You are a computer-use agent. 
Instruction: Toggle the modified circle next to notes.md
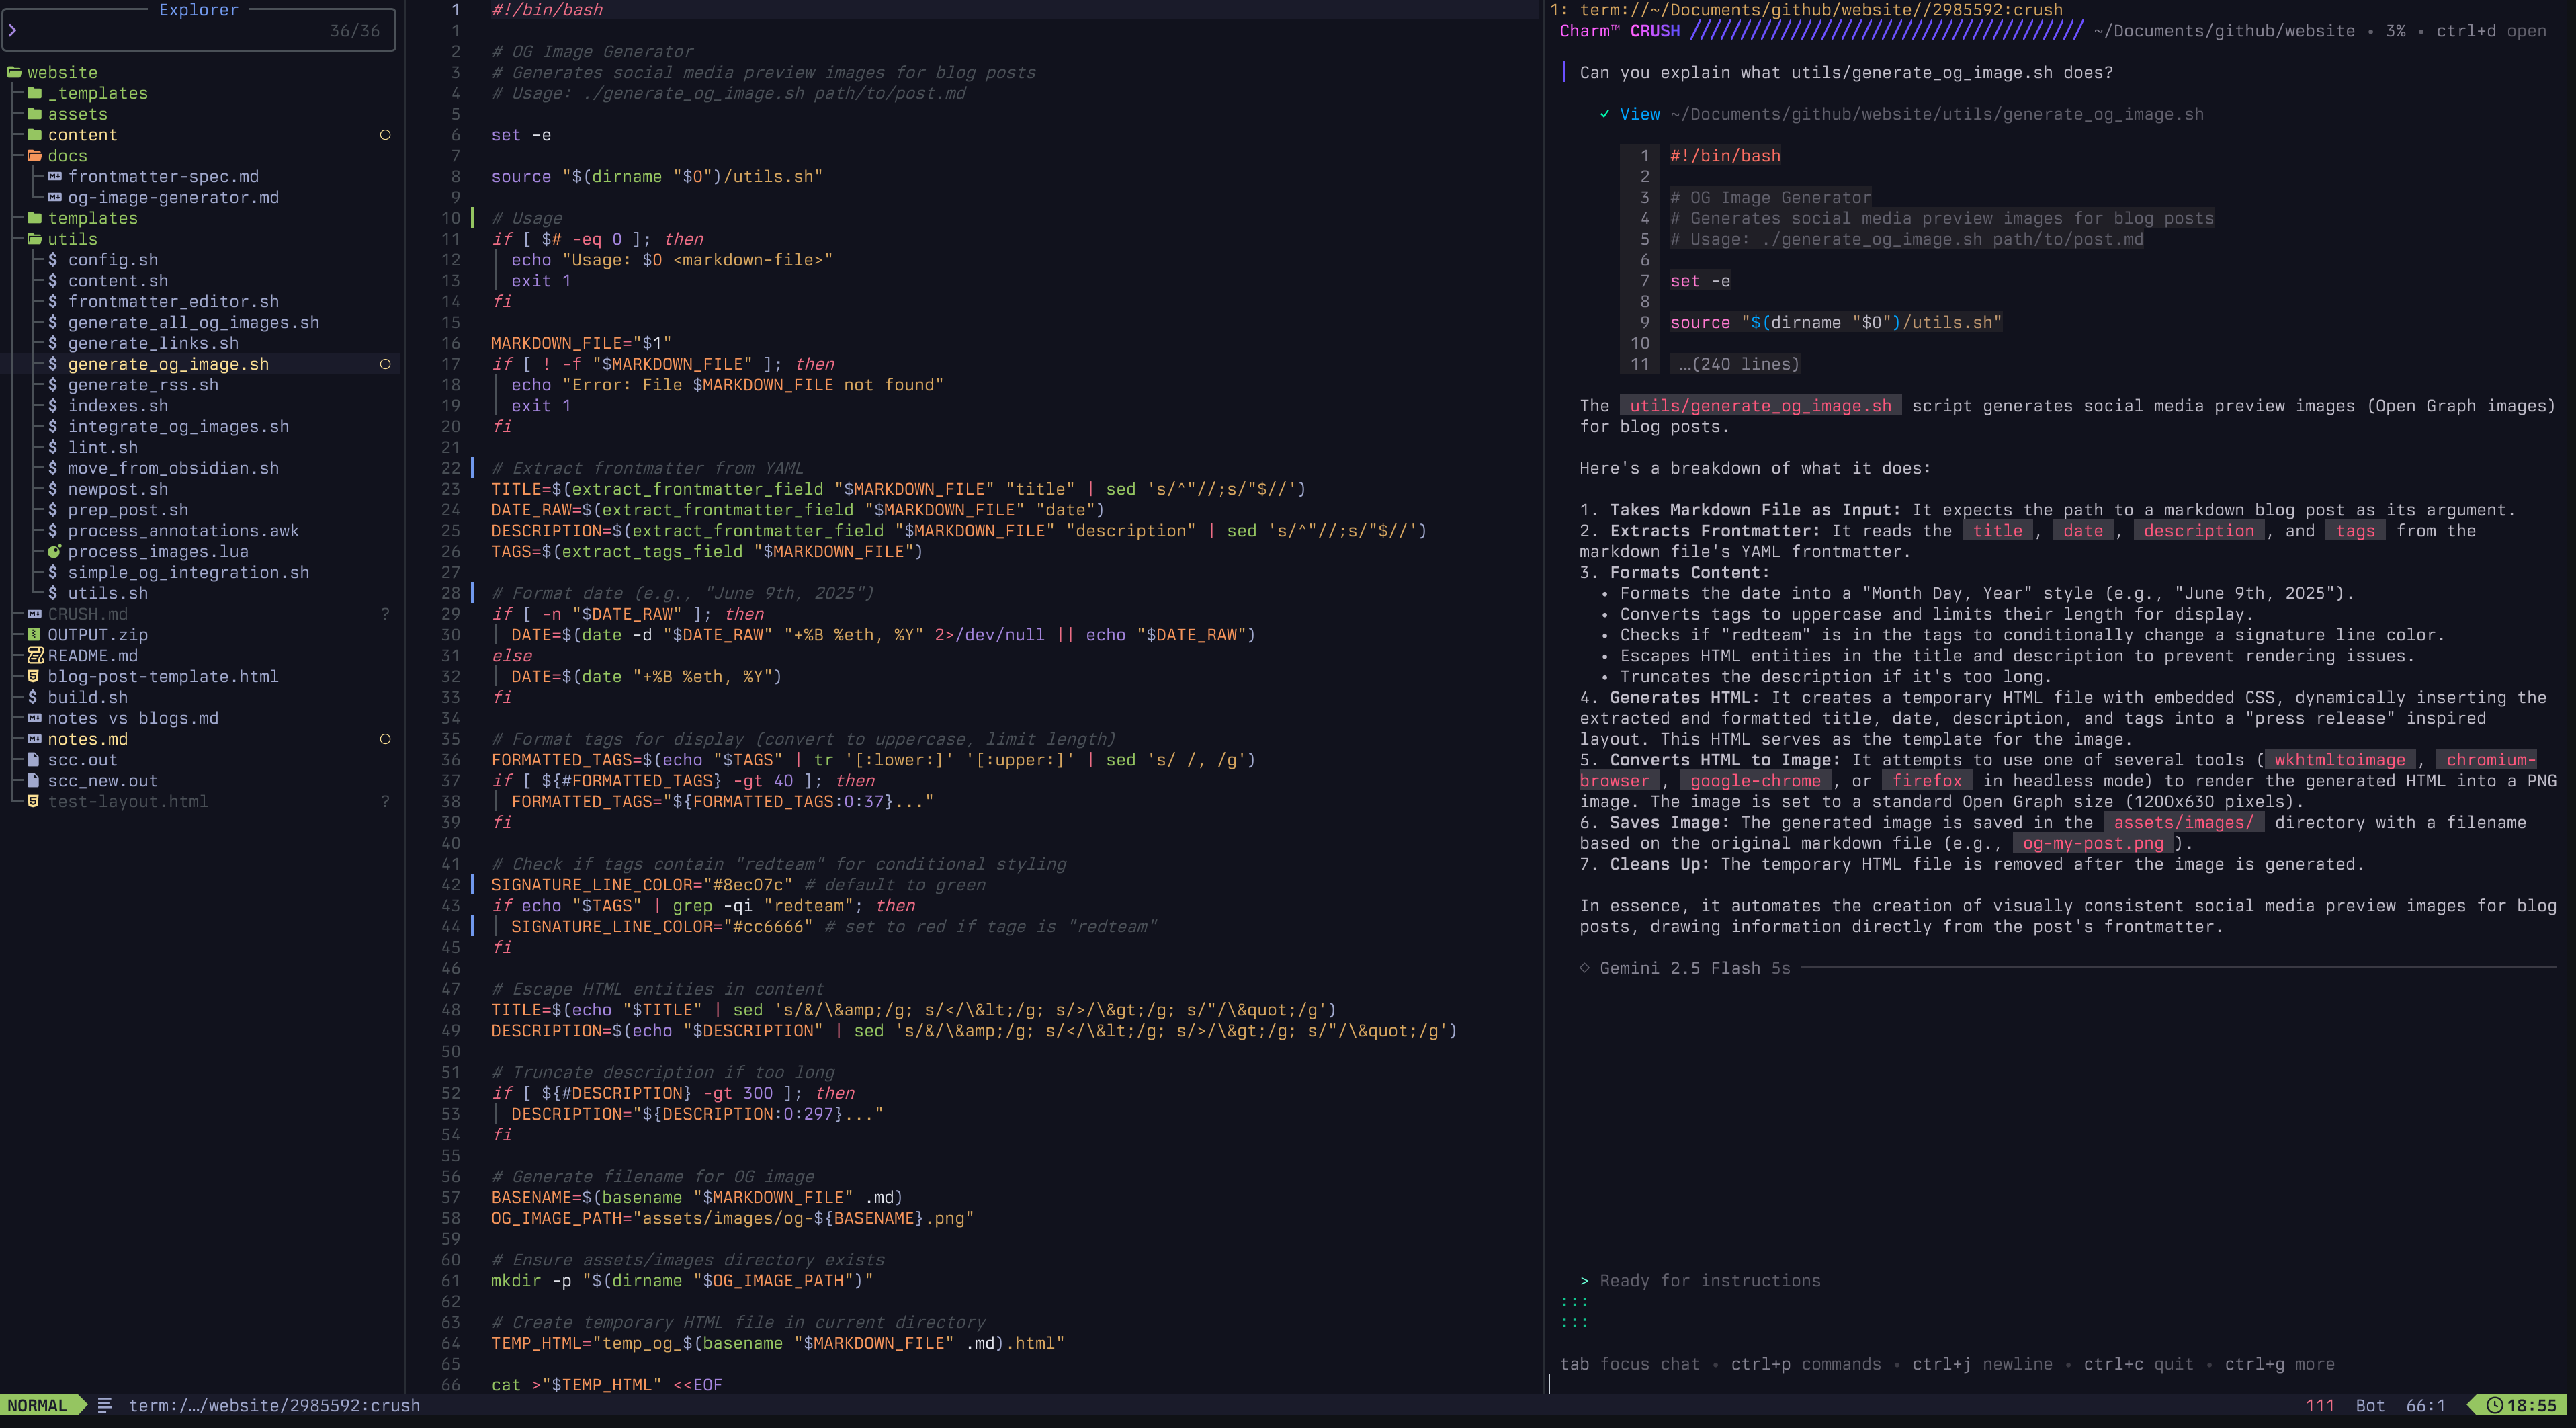385,739
